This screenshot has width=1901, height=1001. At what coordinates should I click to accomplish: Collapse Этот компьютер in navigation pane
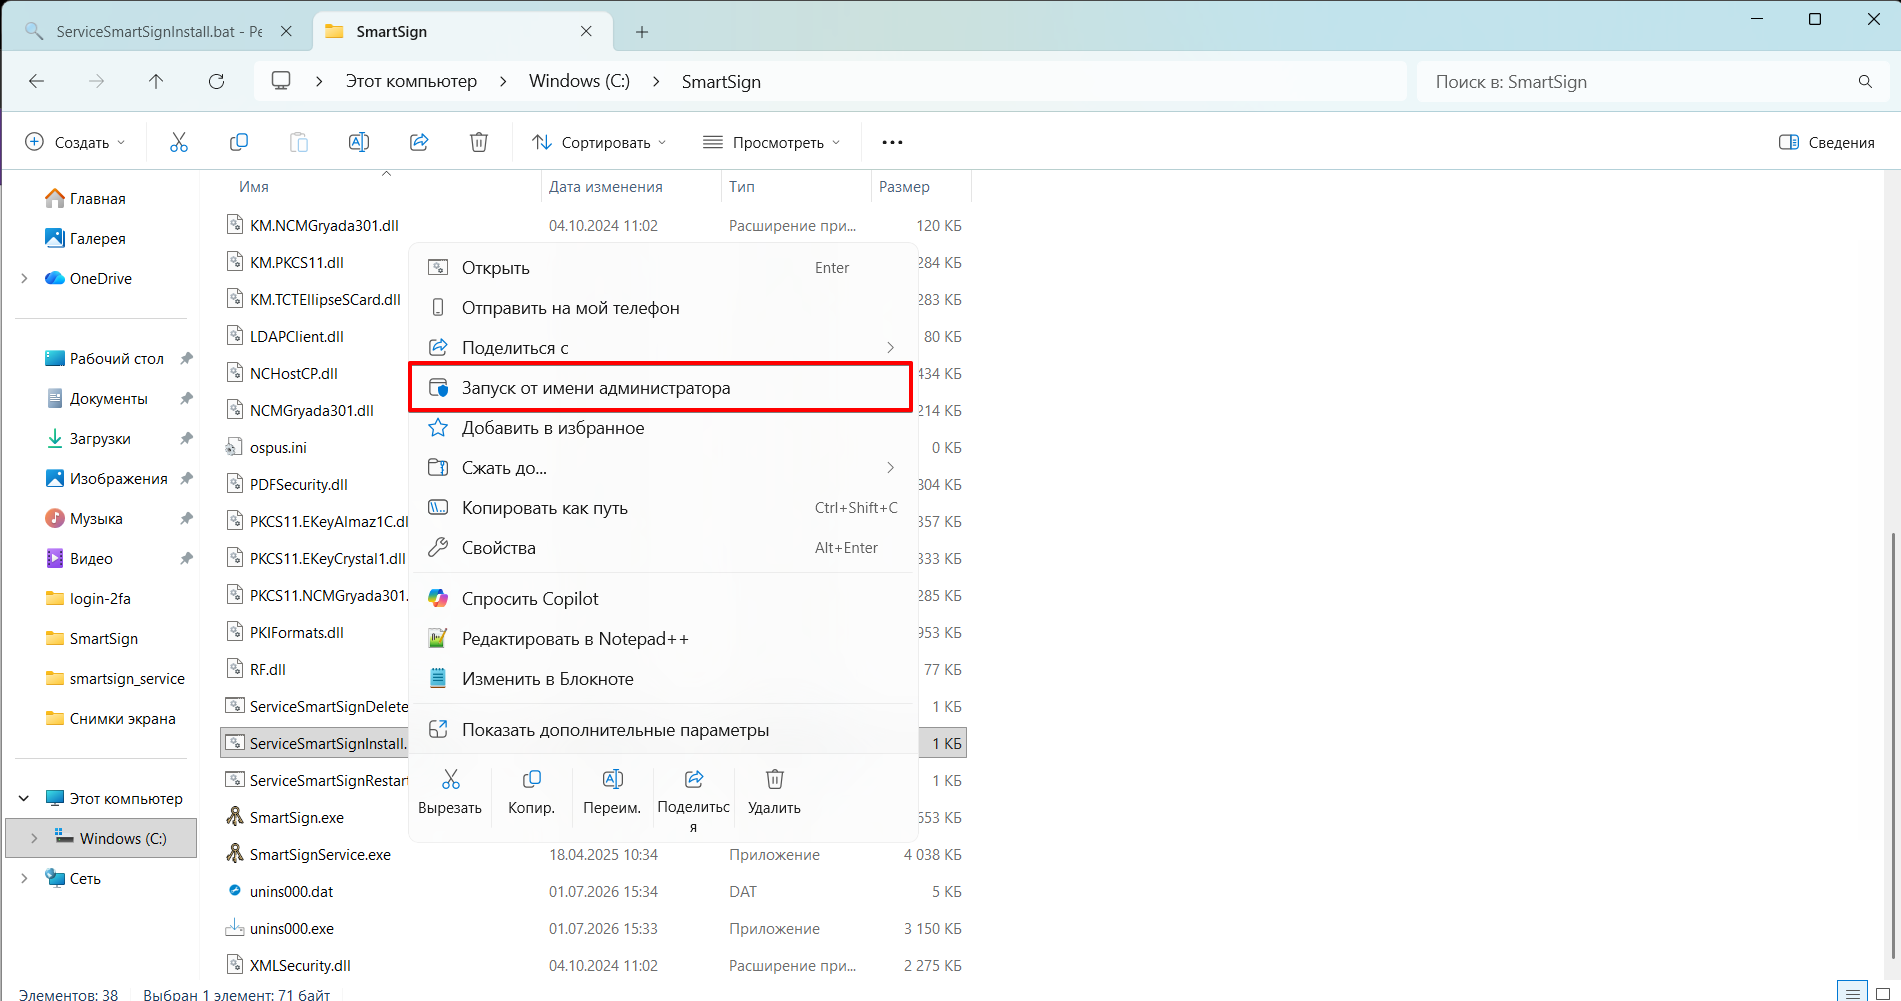pyautogui.click(x=24, y=798)
